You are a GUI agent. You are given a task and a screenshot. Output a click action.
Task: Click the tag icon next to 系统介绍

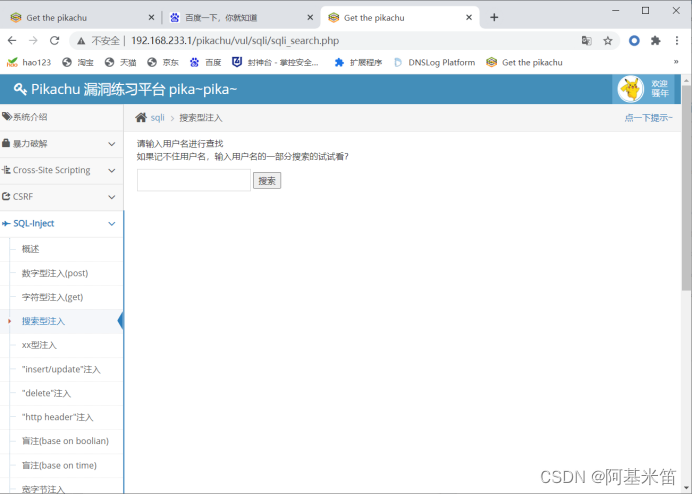click(7, 116)
